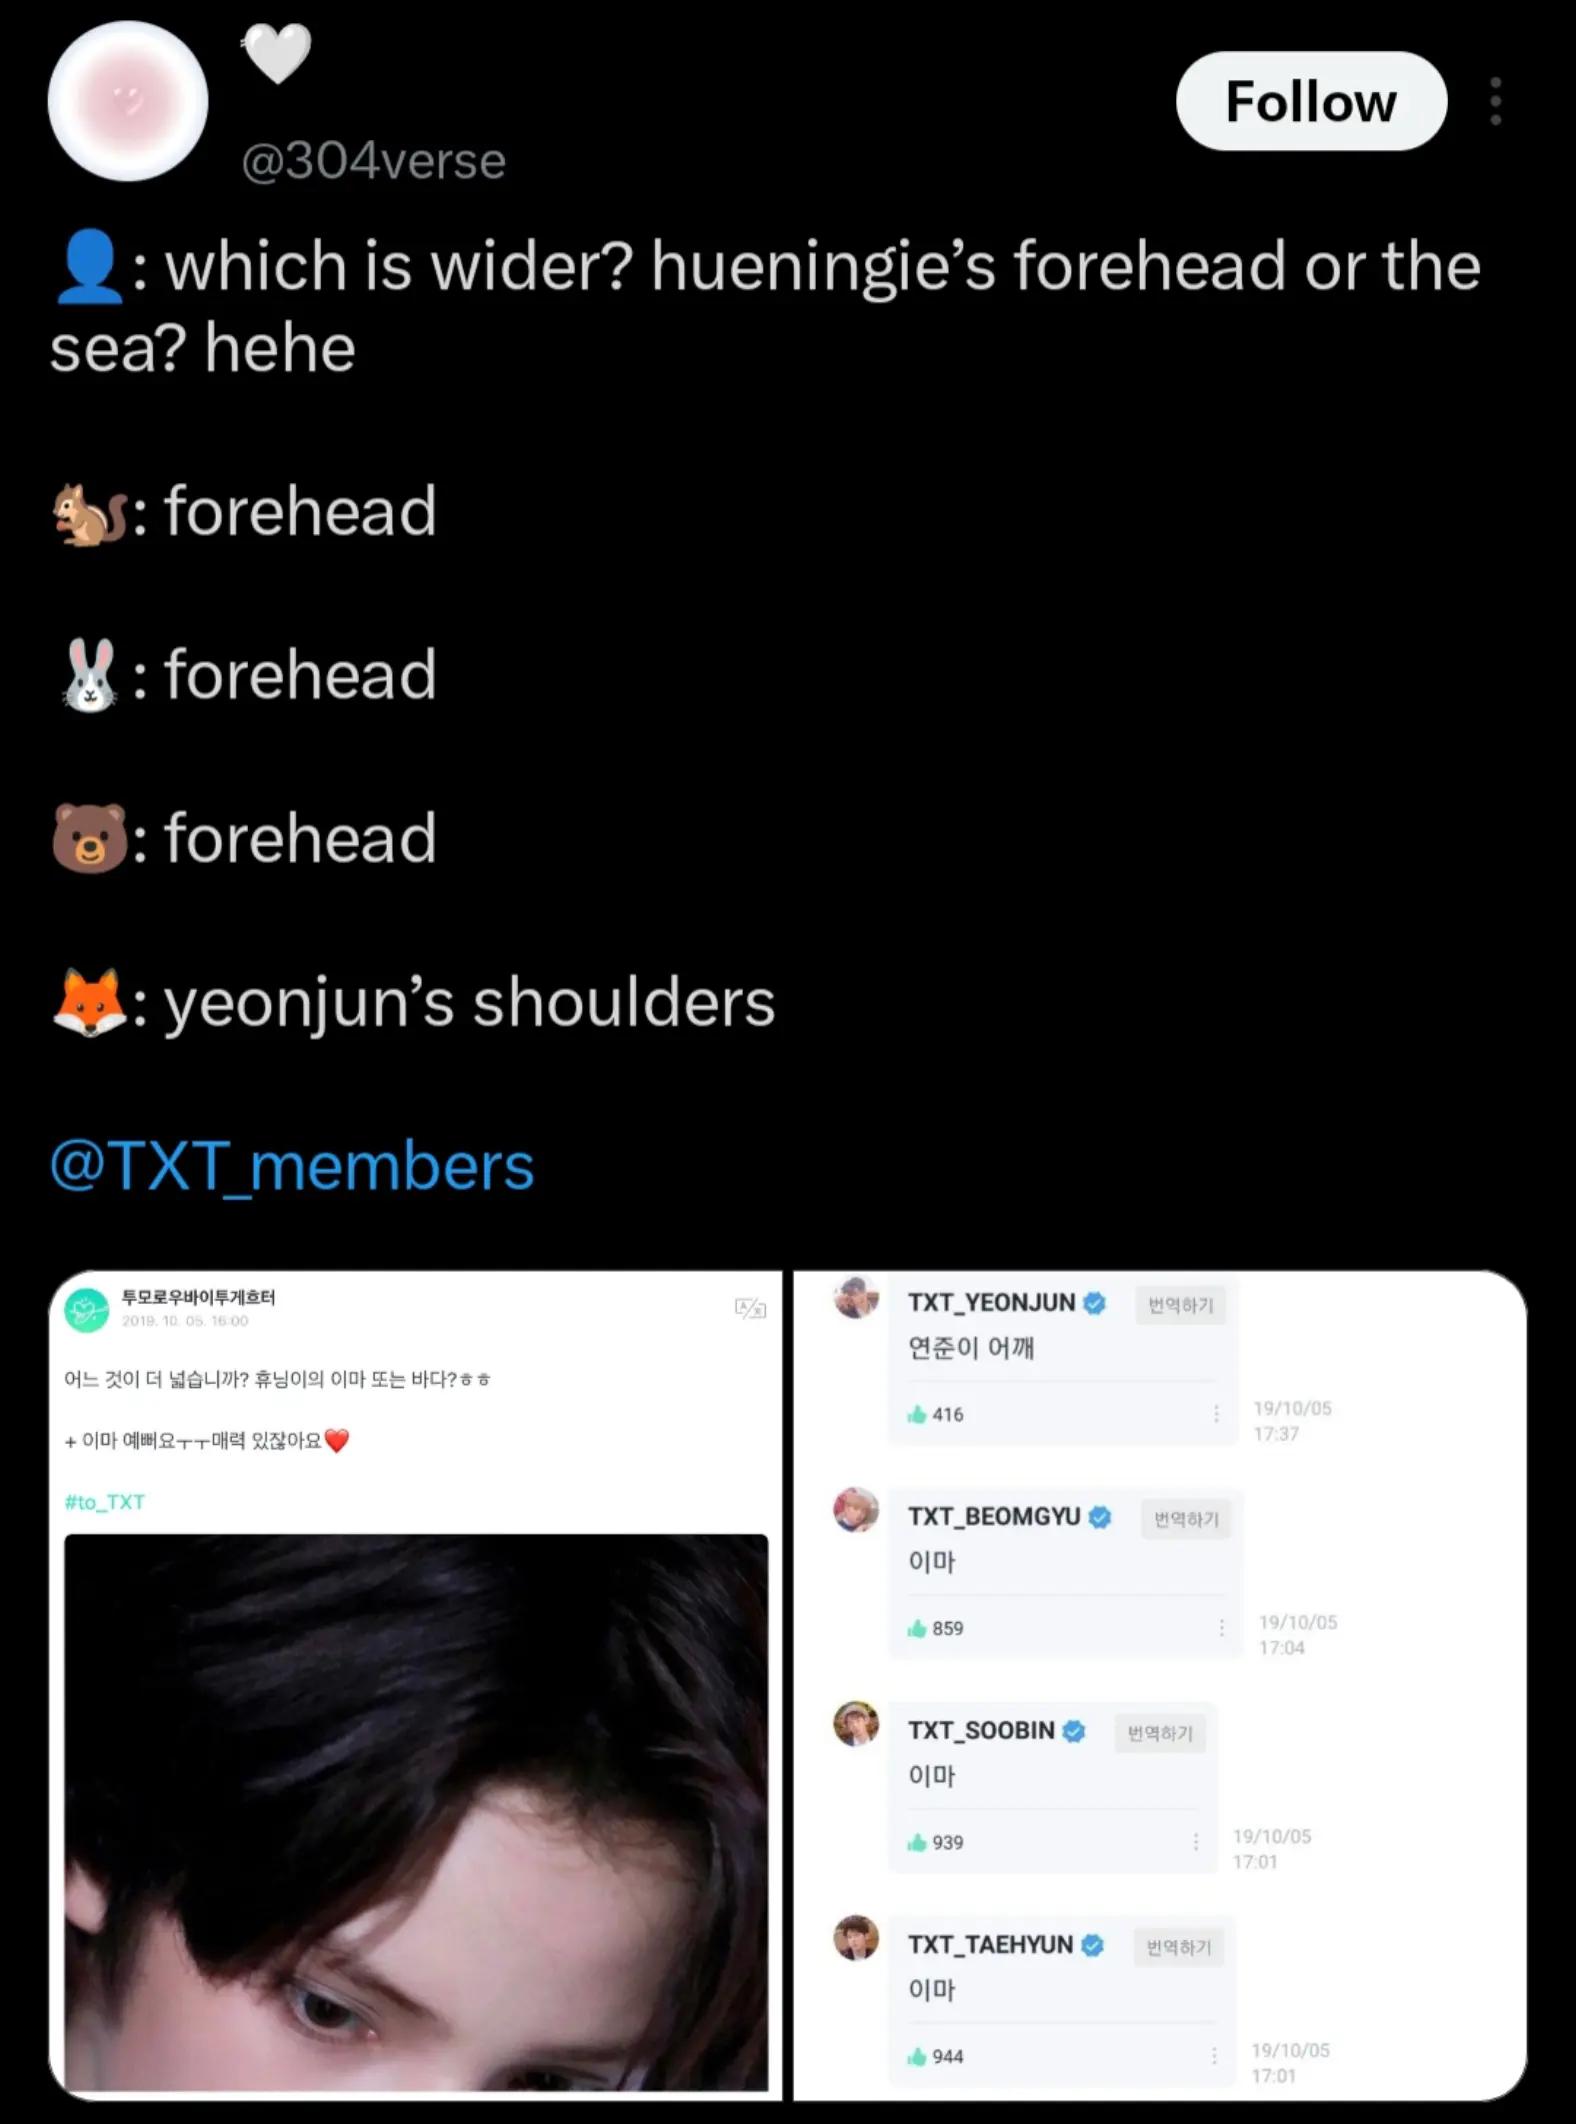
Task: Open the @TXT_members mention link
Action: (x=292, y=1166)
